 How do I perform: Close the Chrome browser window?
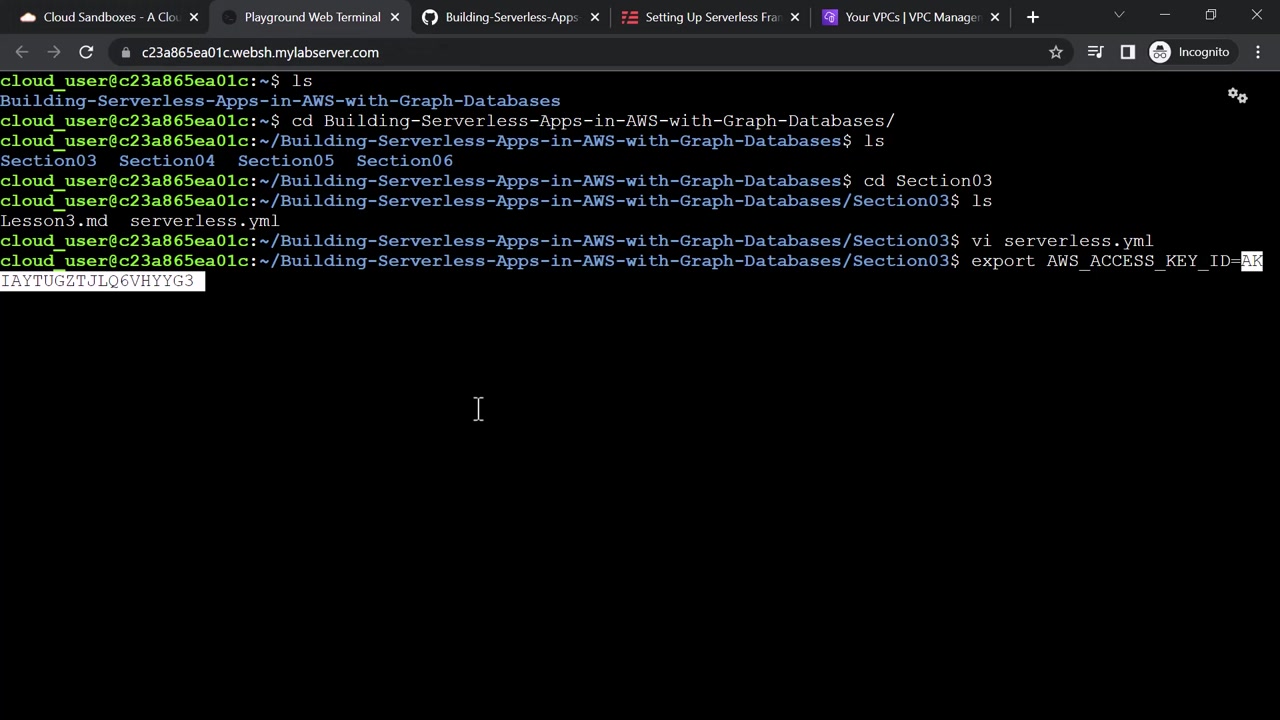(1257, 15)
